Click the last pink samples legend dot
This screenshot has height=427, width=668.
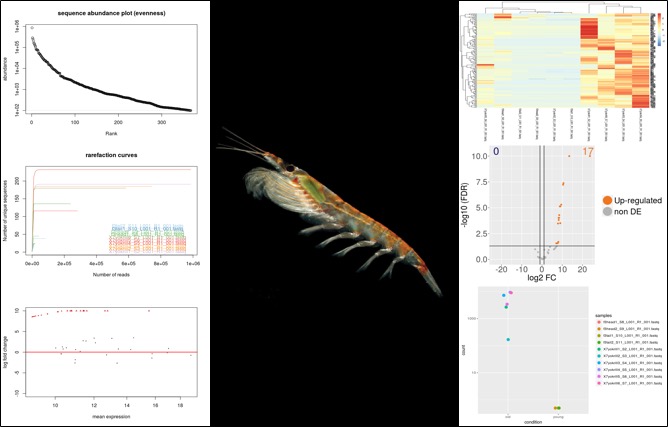pyautogui.click(x=599, y=384)
